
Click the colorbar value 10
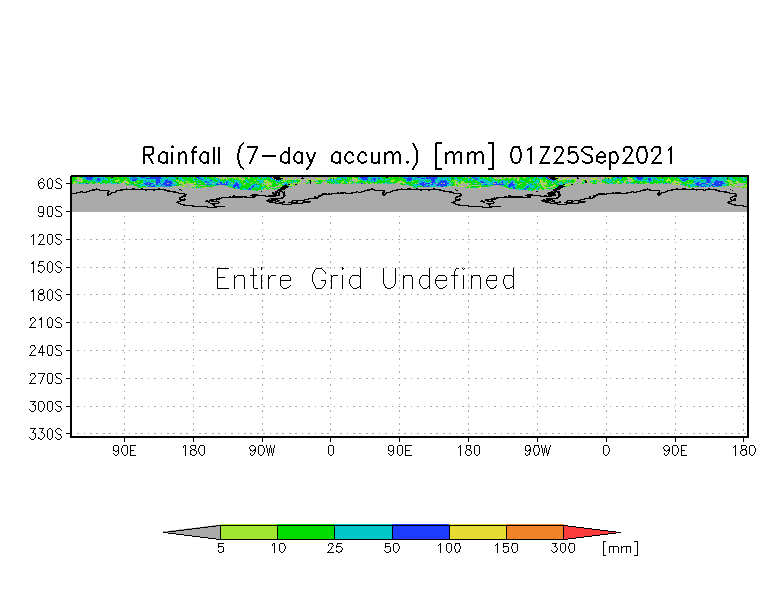pyautogui.click(x=278, y=548)
